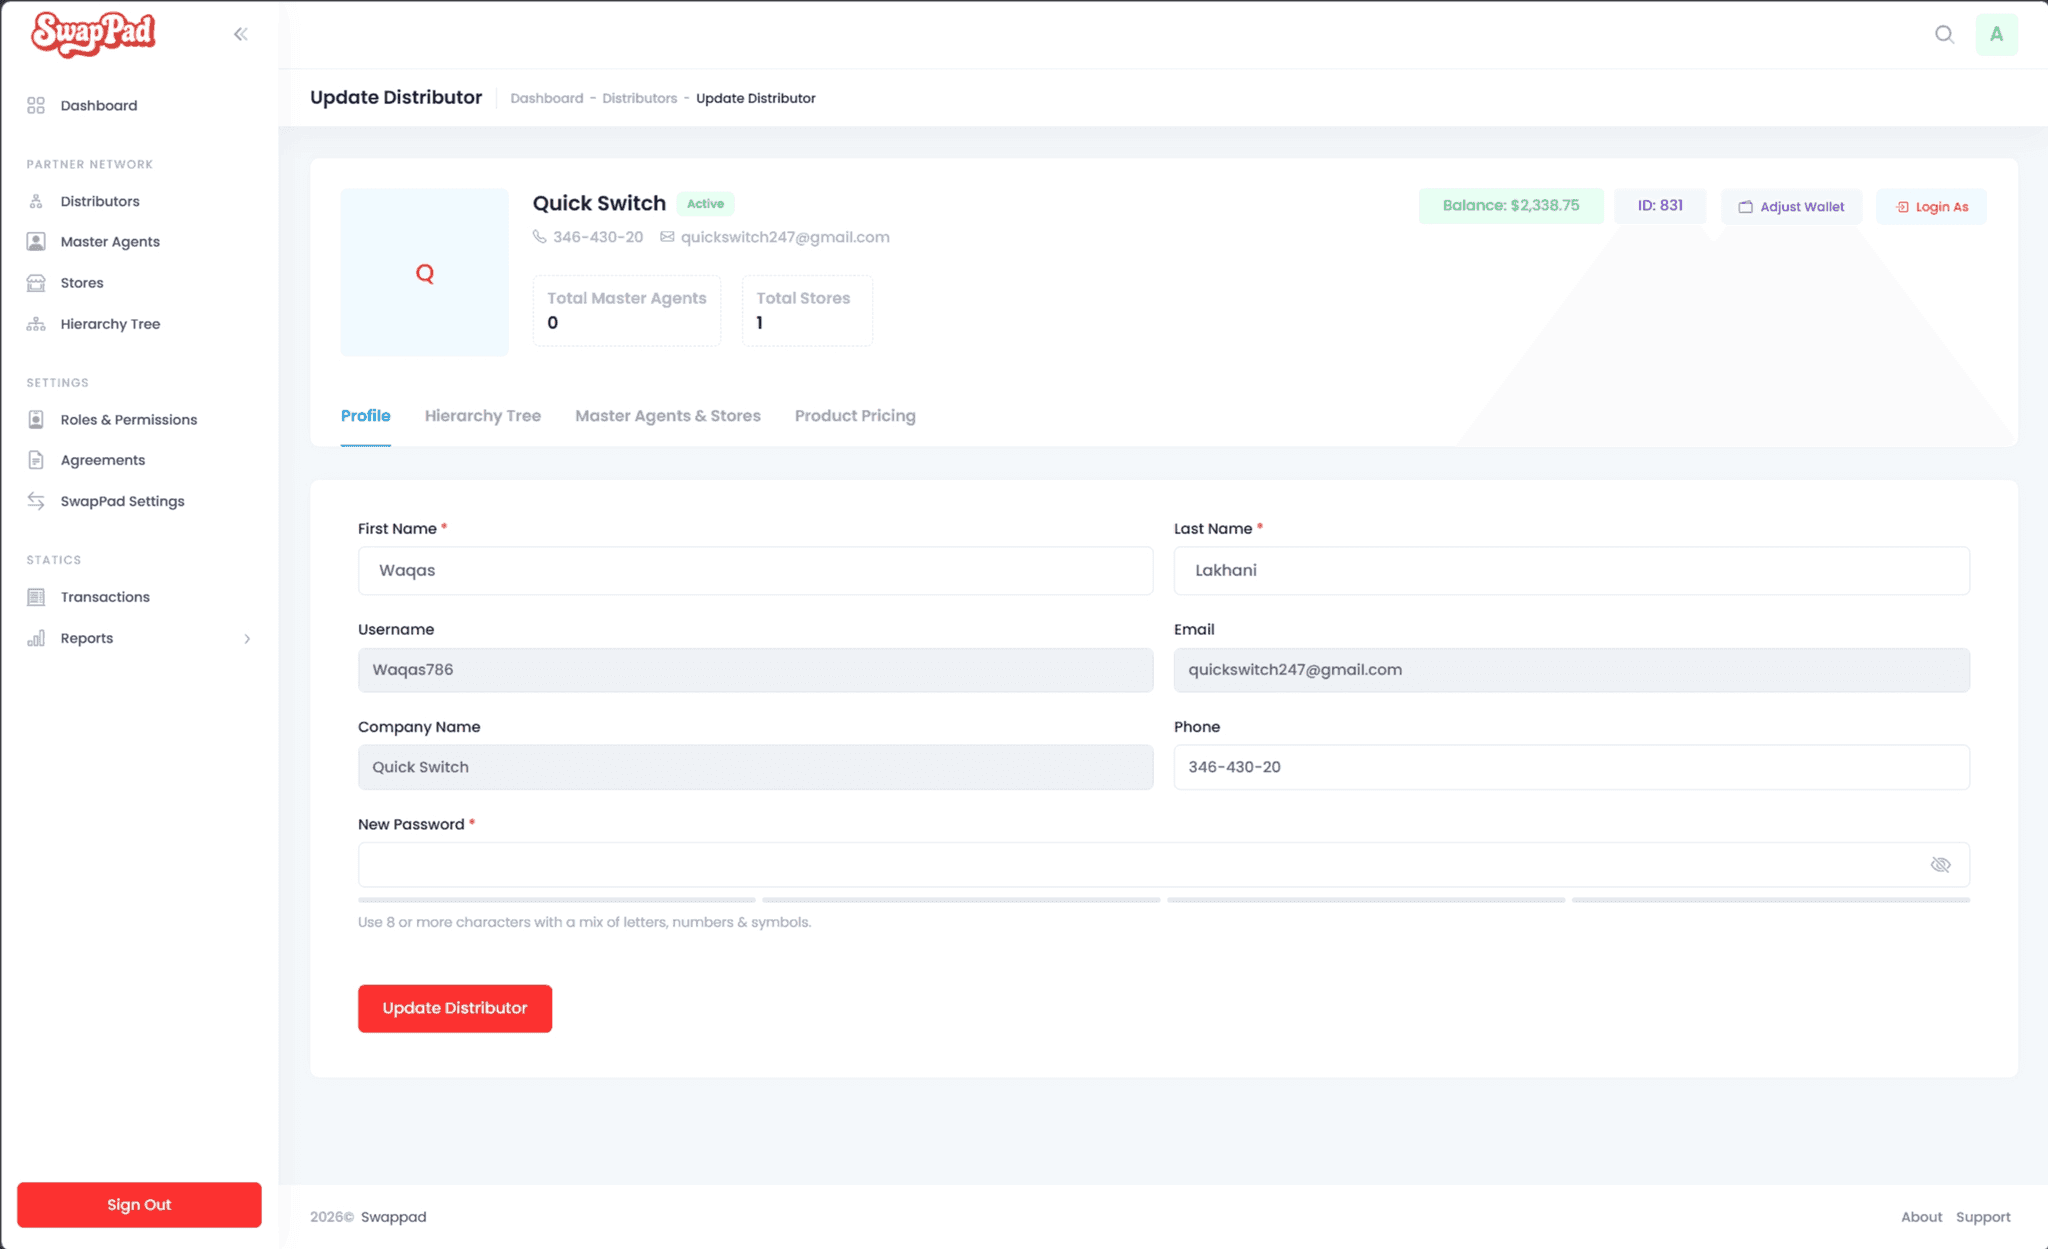2048x1249 pixels.
Task: Click the Active status badge
Action: [x=706, y=204]
